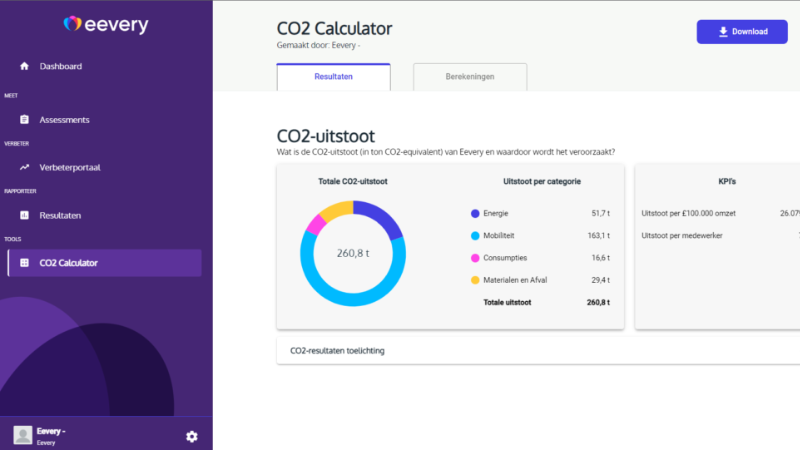Click the Consumpties legend color dot
The image size is (800, 450).
coord(475,258)
